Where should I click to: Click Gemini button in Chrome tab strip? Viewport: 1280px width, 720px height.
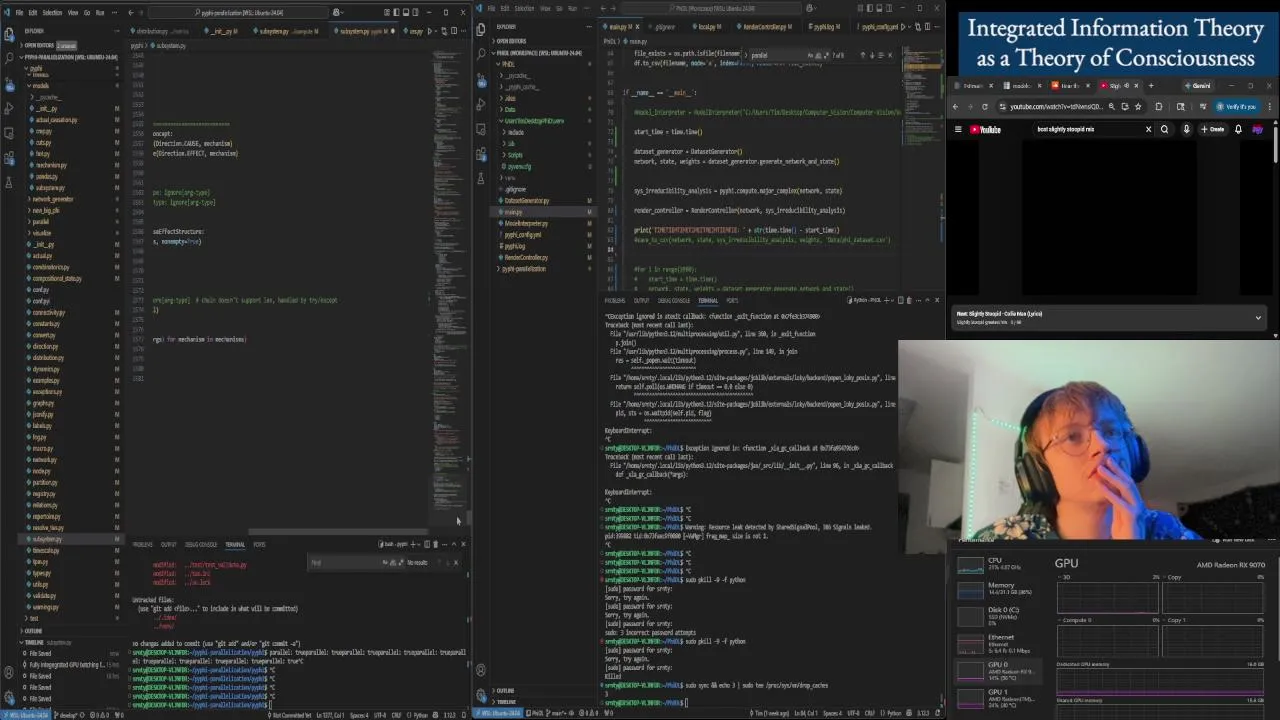tap(1199, 86)
